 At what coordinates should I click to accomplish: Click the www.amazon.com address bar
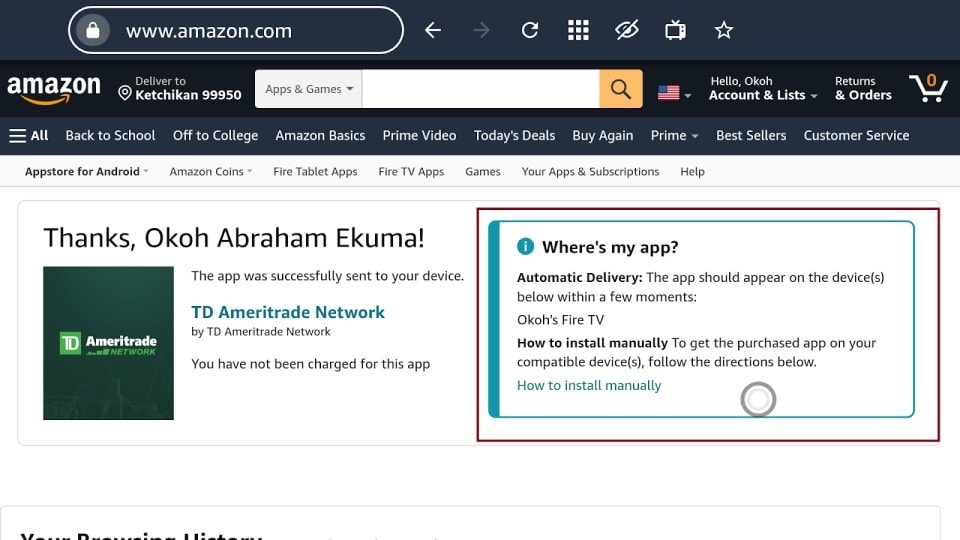pyautogui.click(x=235, y=31)
